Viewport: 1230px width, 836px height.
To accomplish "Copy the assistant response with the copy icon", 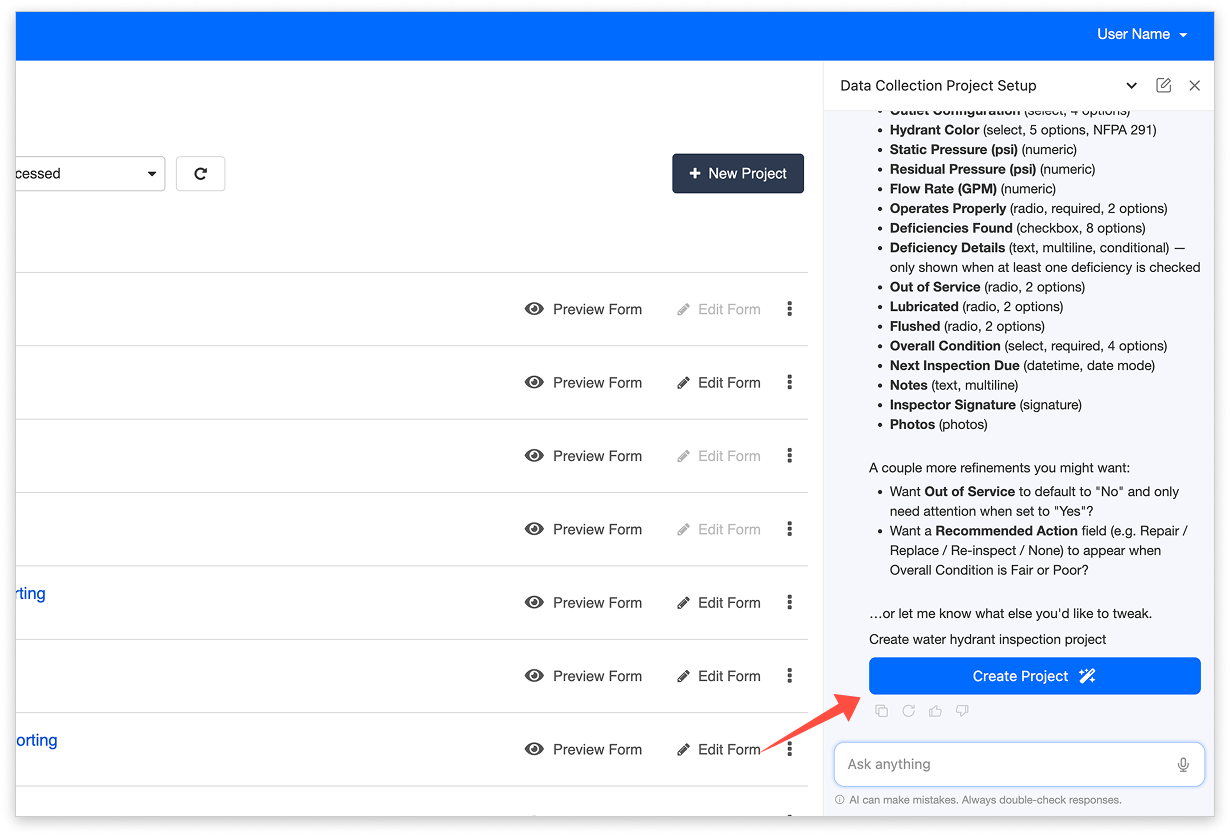I will coord(881,711).
